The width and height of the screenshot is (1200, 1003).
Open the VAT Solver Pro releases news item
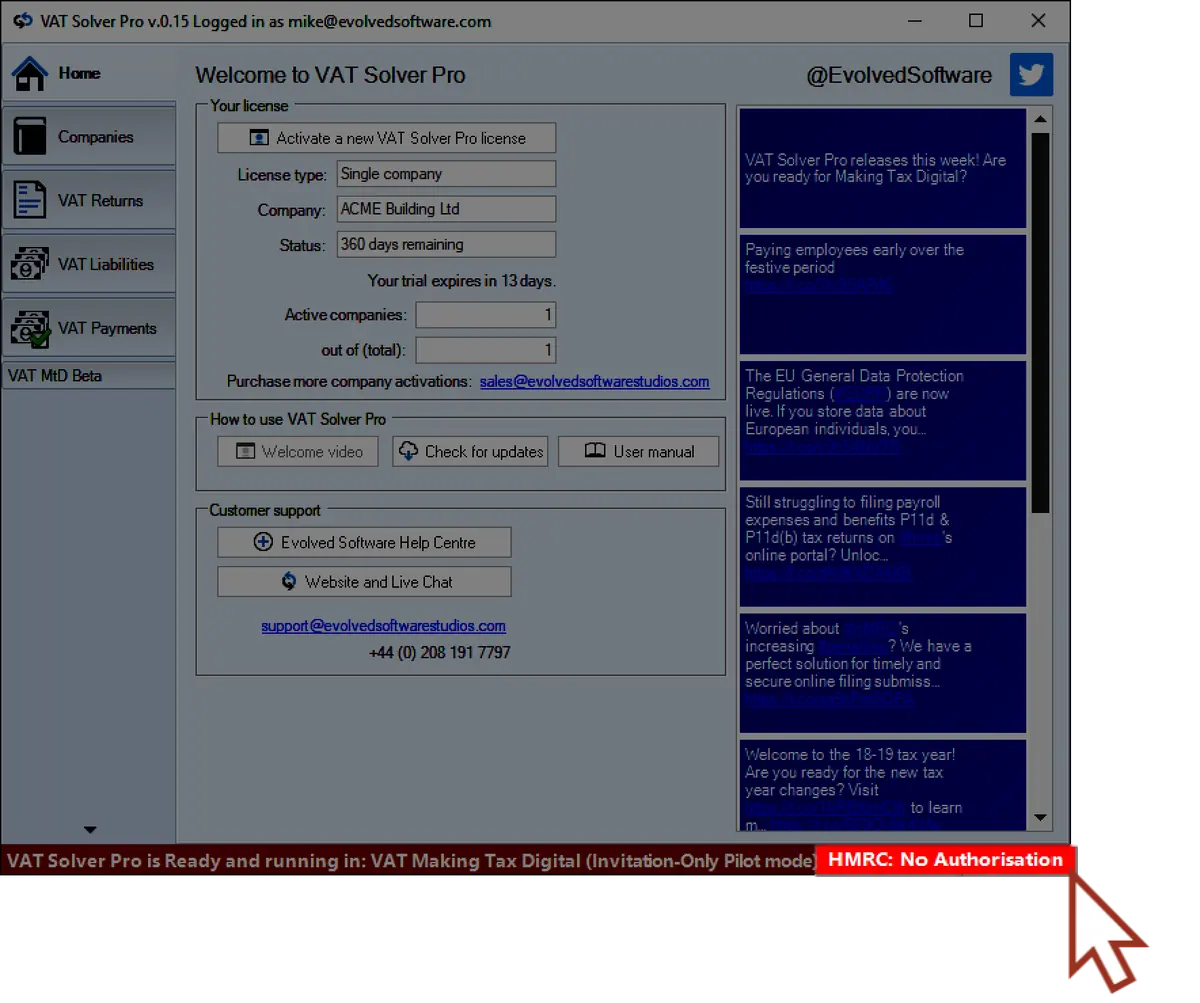pos(882,168)
